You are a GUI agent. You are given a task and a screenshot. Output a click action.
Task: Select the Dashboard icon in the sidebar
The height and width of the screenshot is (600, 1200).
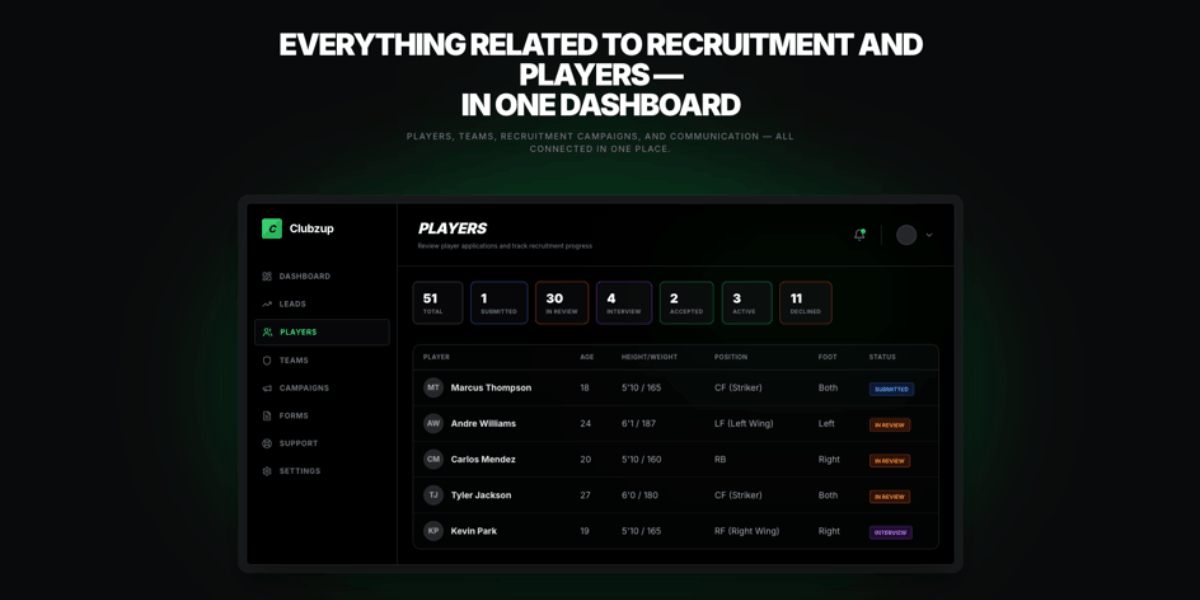tap(266, 276)
